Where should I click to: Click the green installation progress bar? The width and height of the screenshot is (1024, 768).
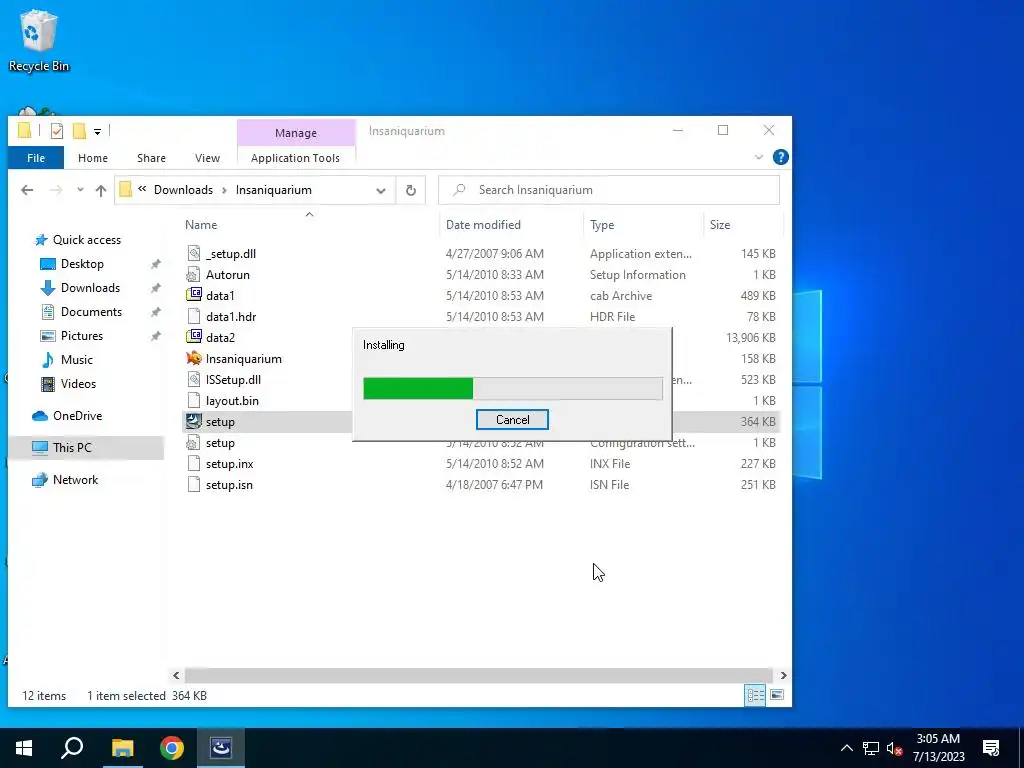(x=513, y=388)
